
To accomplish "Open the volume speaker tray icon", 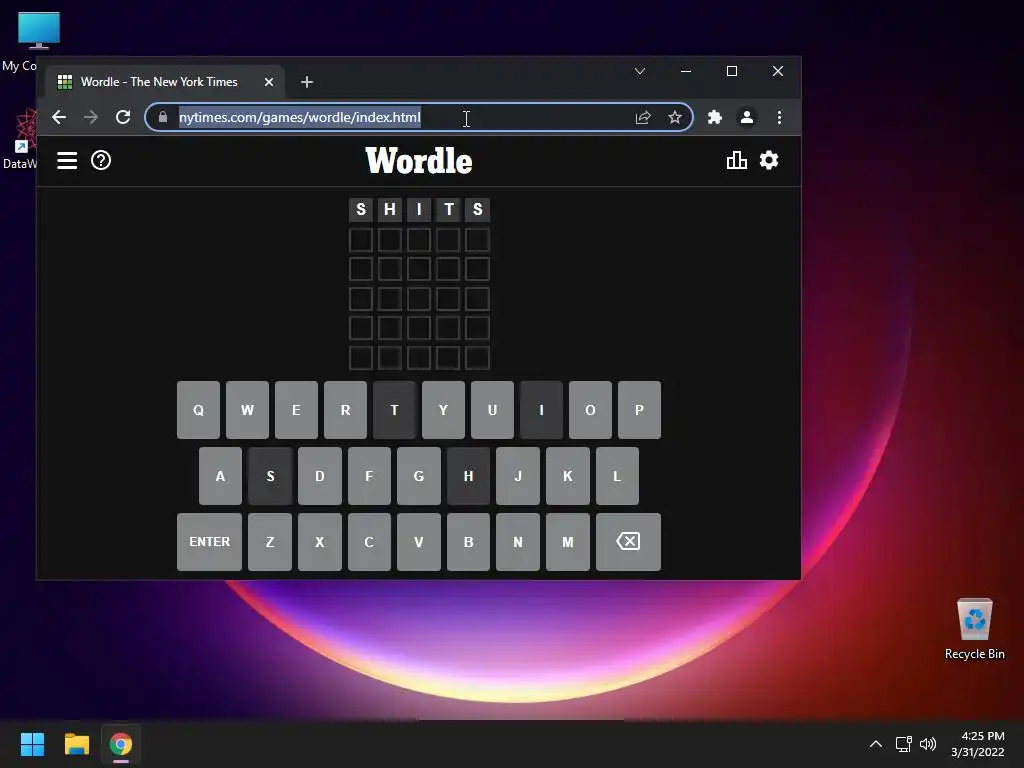I will 927,744.
